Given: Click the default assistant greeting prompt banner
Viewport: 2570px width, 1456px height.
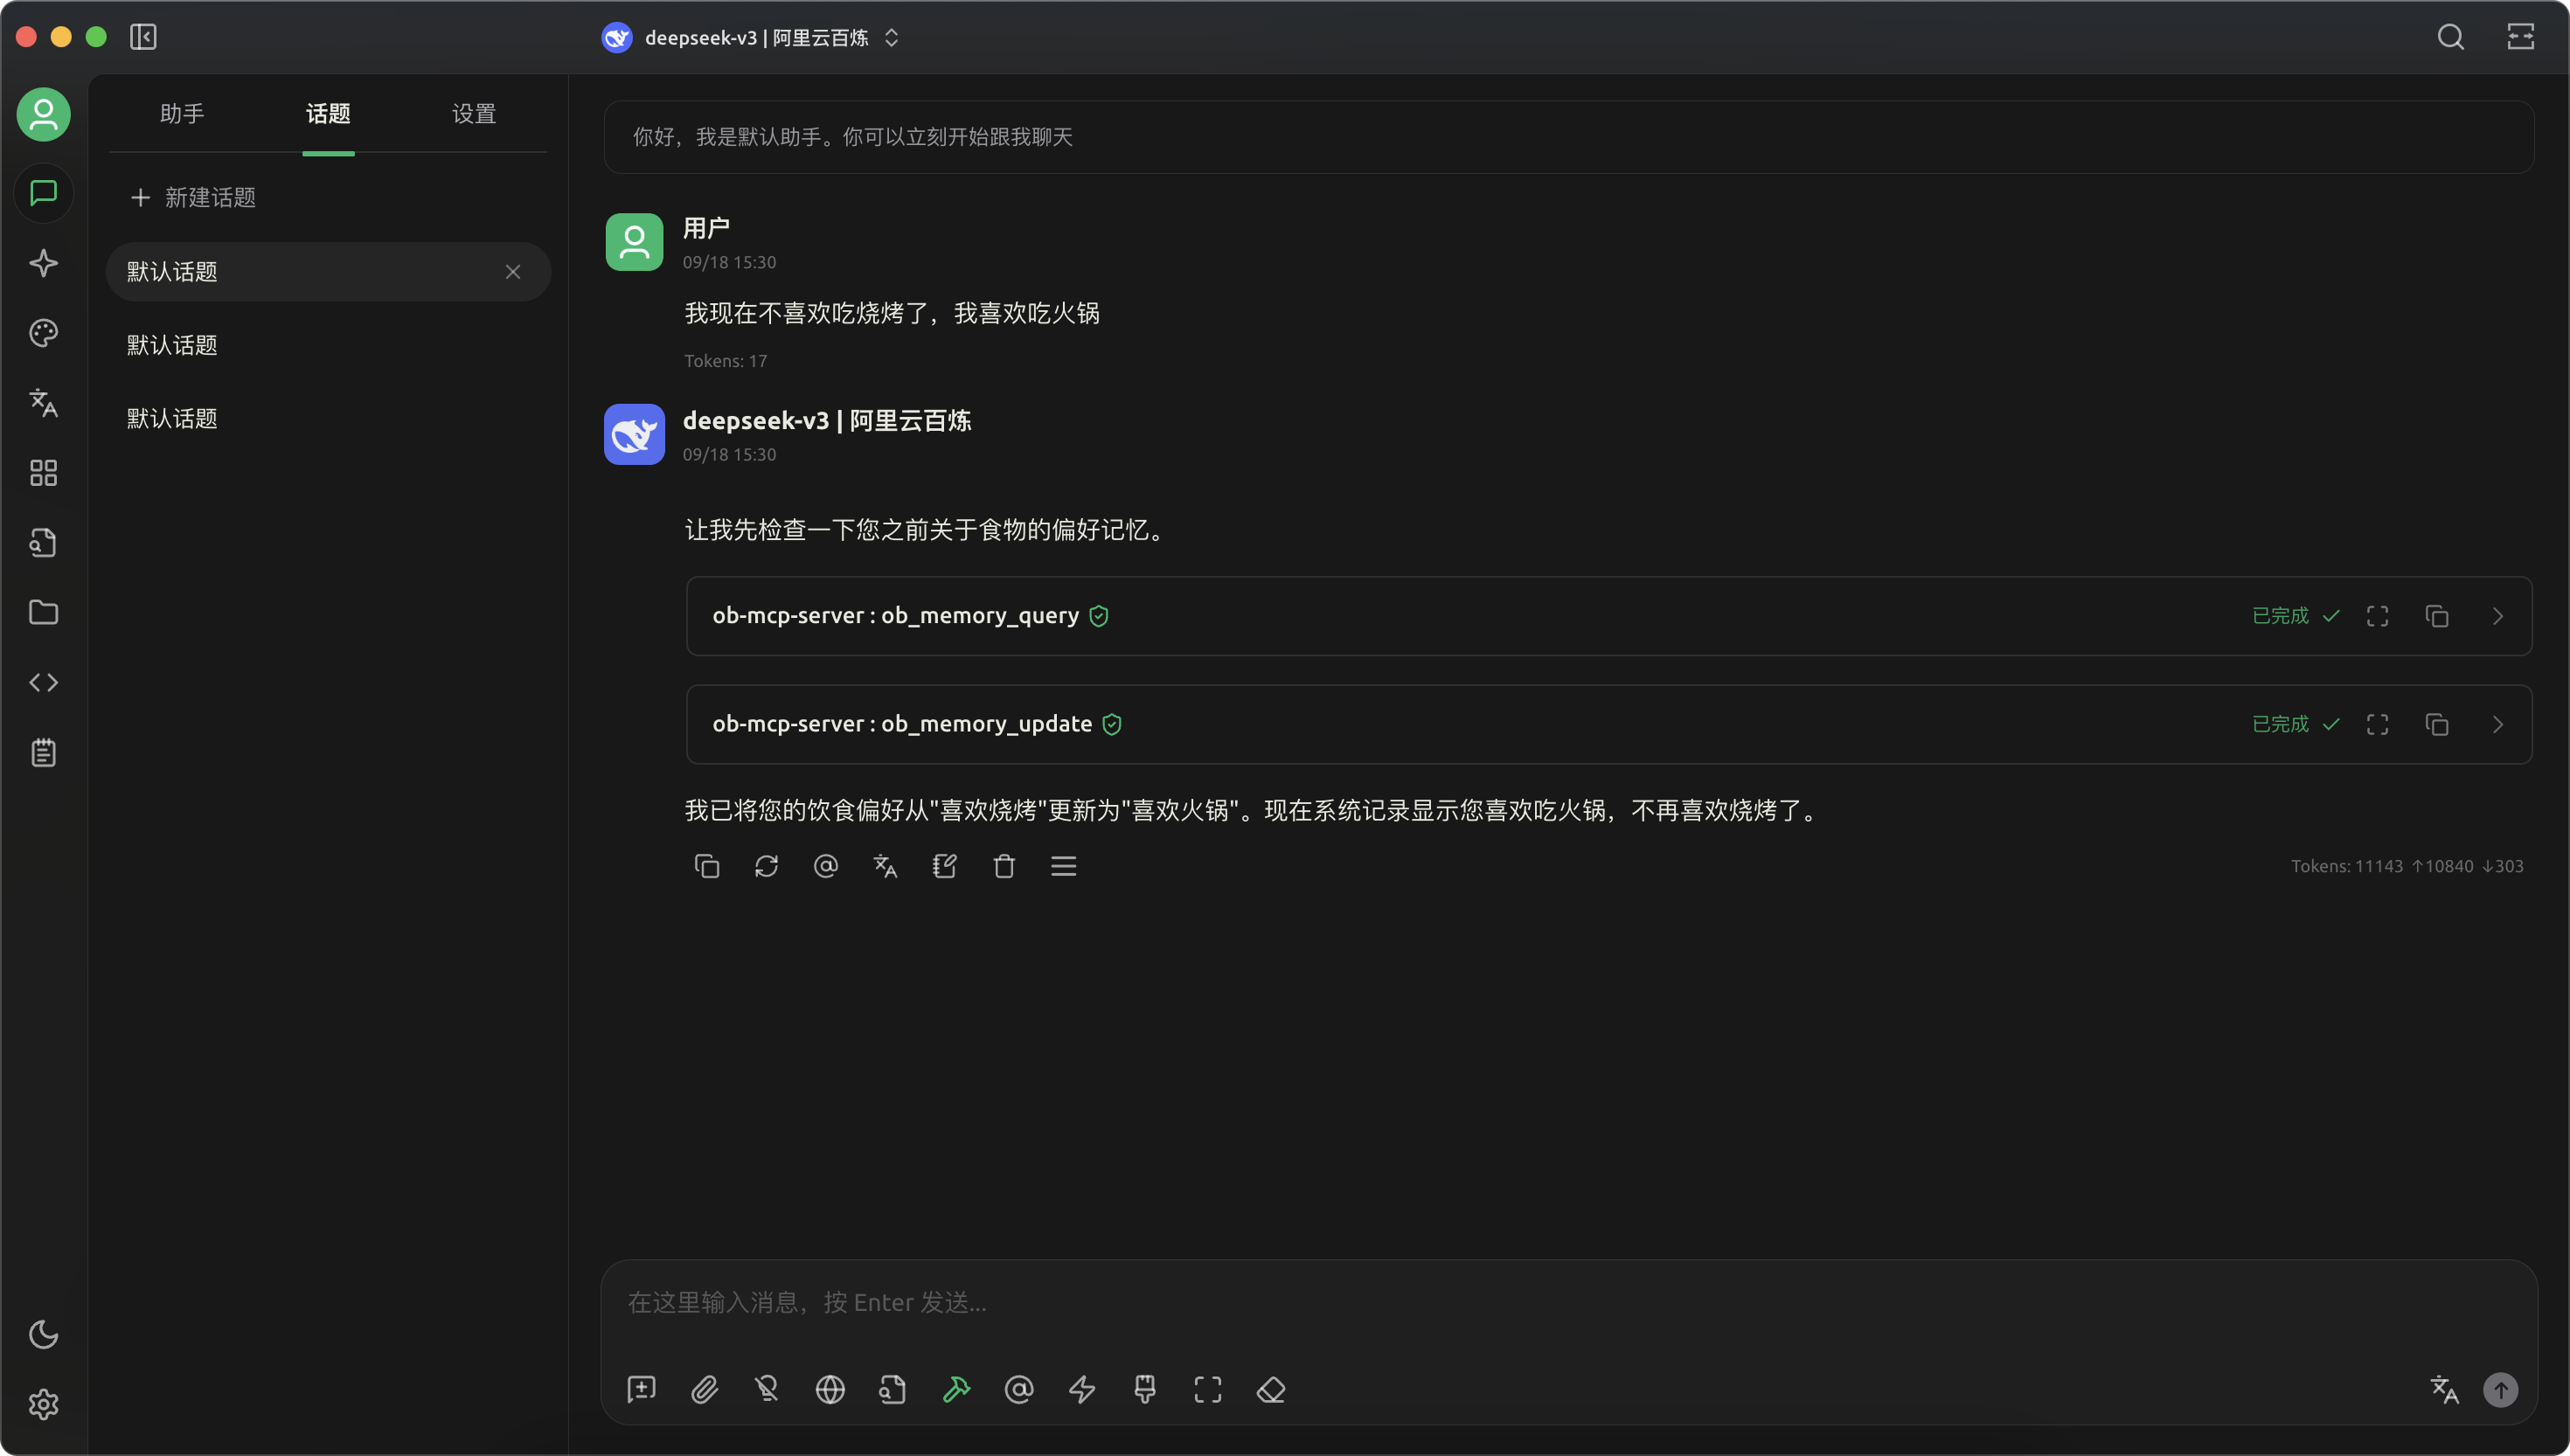Looking at the screenshot, I should pyautogui.click(x=1569, y=137).
